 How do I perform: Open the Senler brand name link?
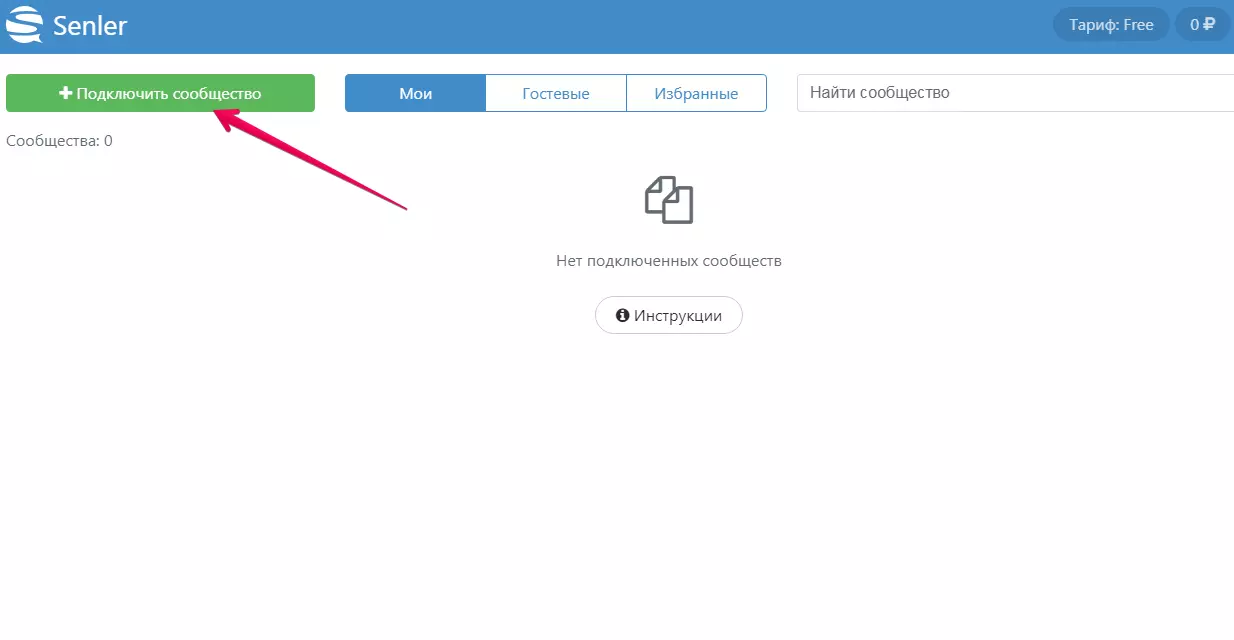90,25
